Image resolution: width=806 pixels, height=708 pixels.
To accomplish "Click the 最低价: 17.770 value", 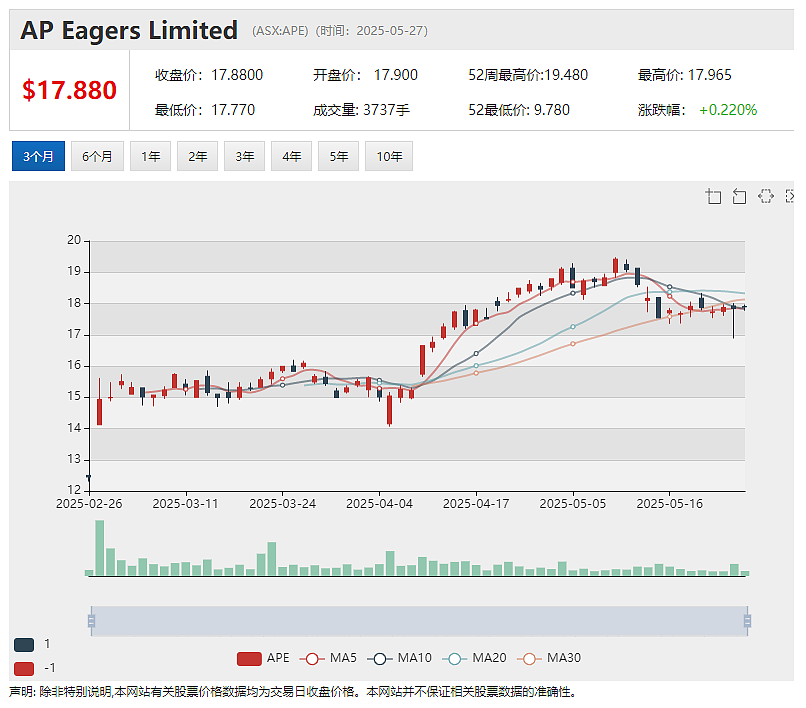I will coord(205,110).
